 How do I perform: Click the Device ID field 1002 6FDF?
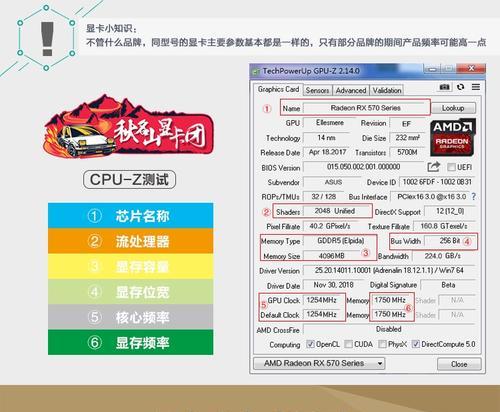coord(437,182)
